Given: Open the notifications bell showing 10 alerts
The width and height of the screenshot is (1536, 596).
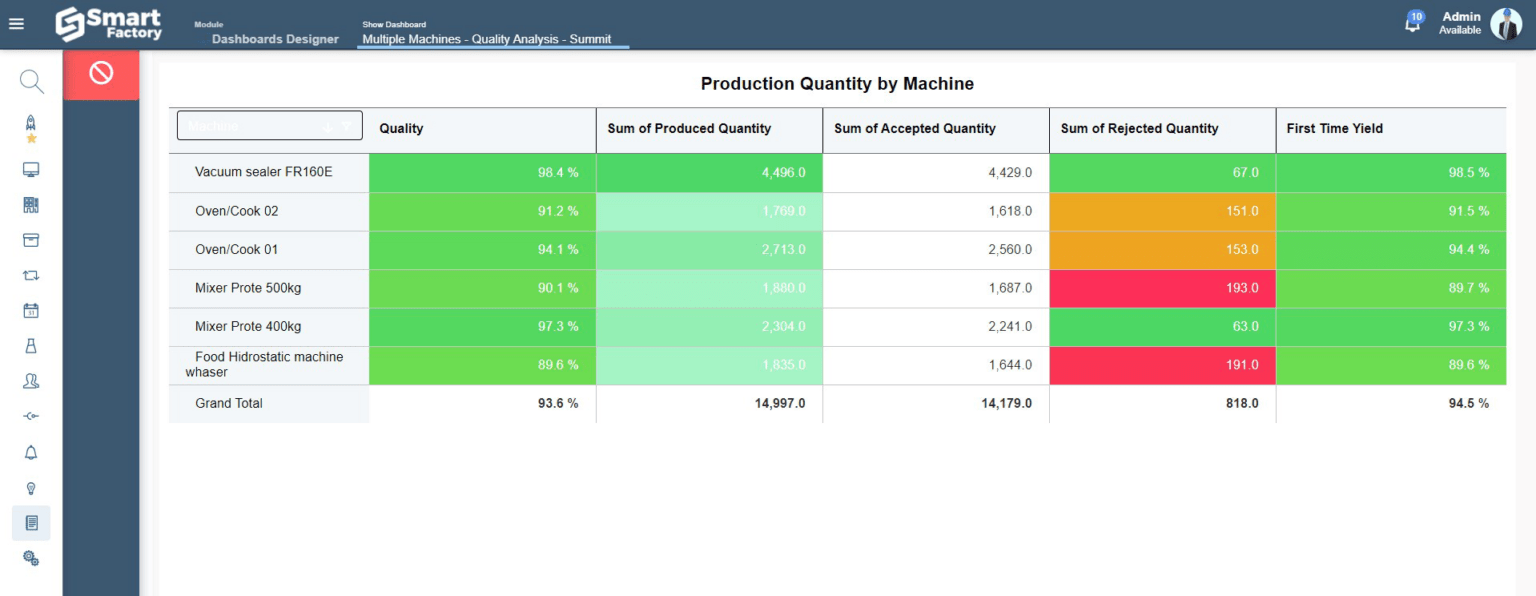Looking at the screenshot, I should [1412, 22].
